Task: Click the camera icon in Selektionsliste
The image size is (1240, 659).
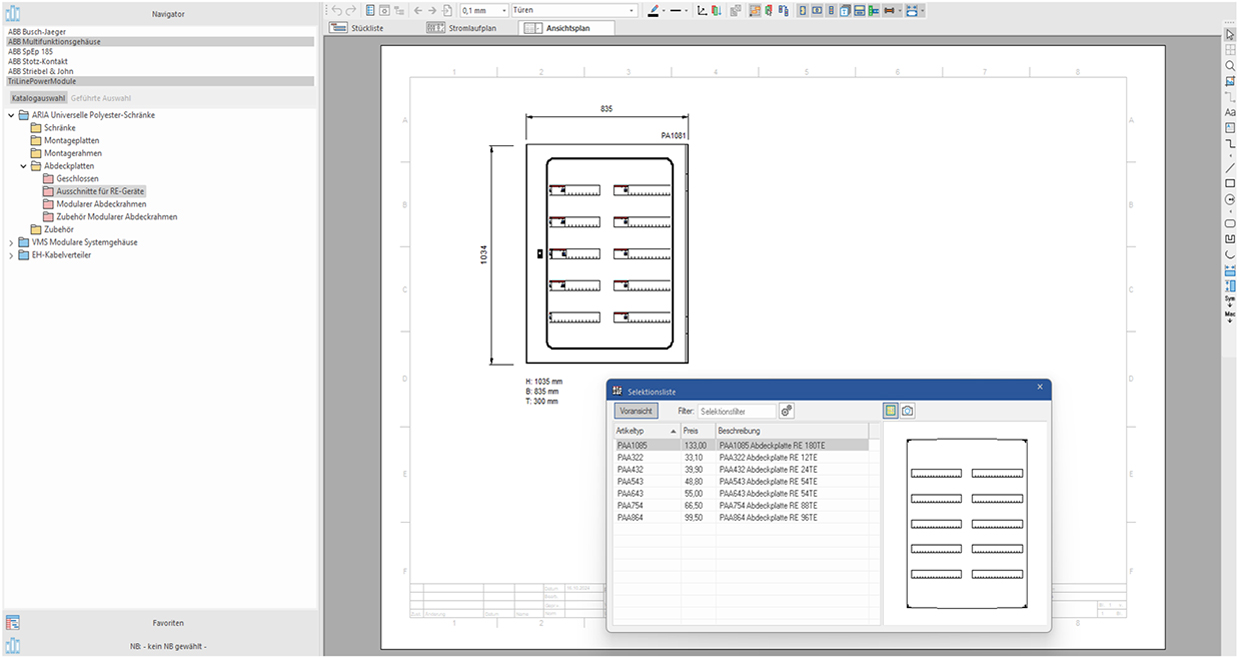Action: click(x=907, y=411)
